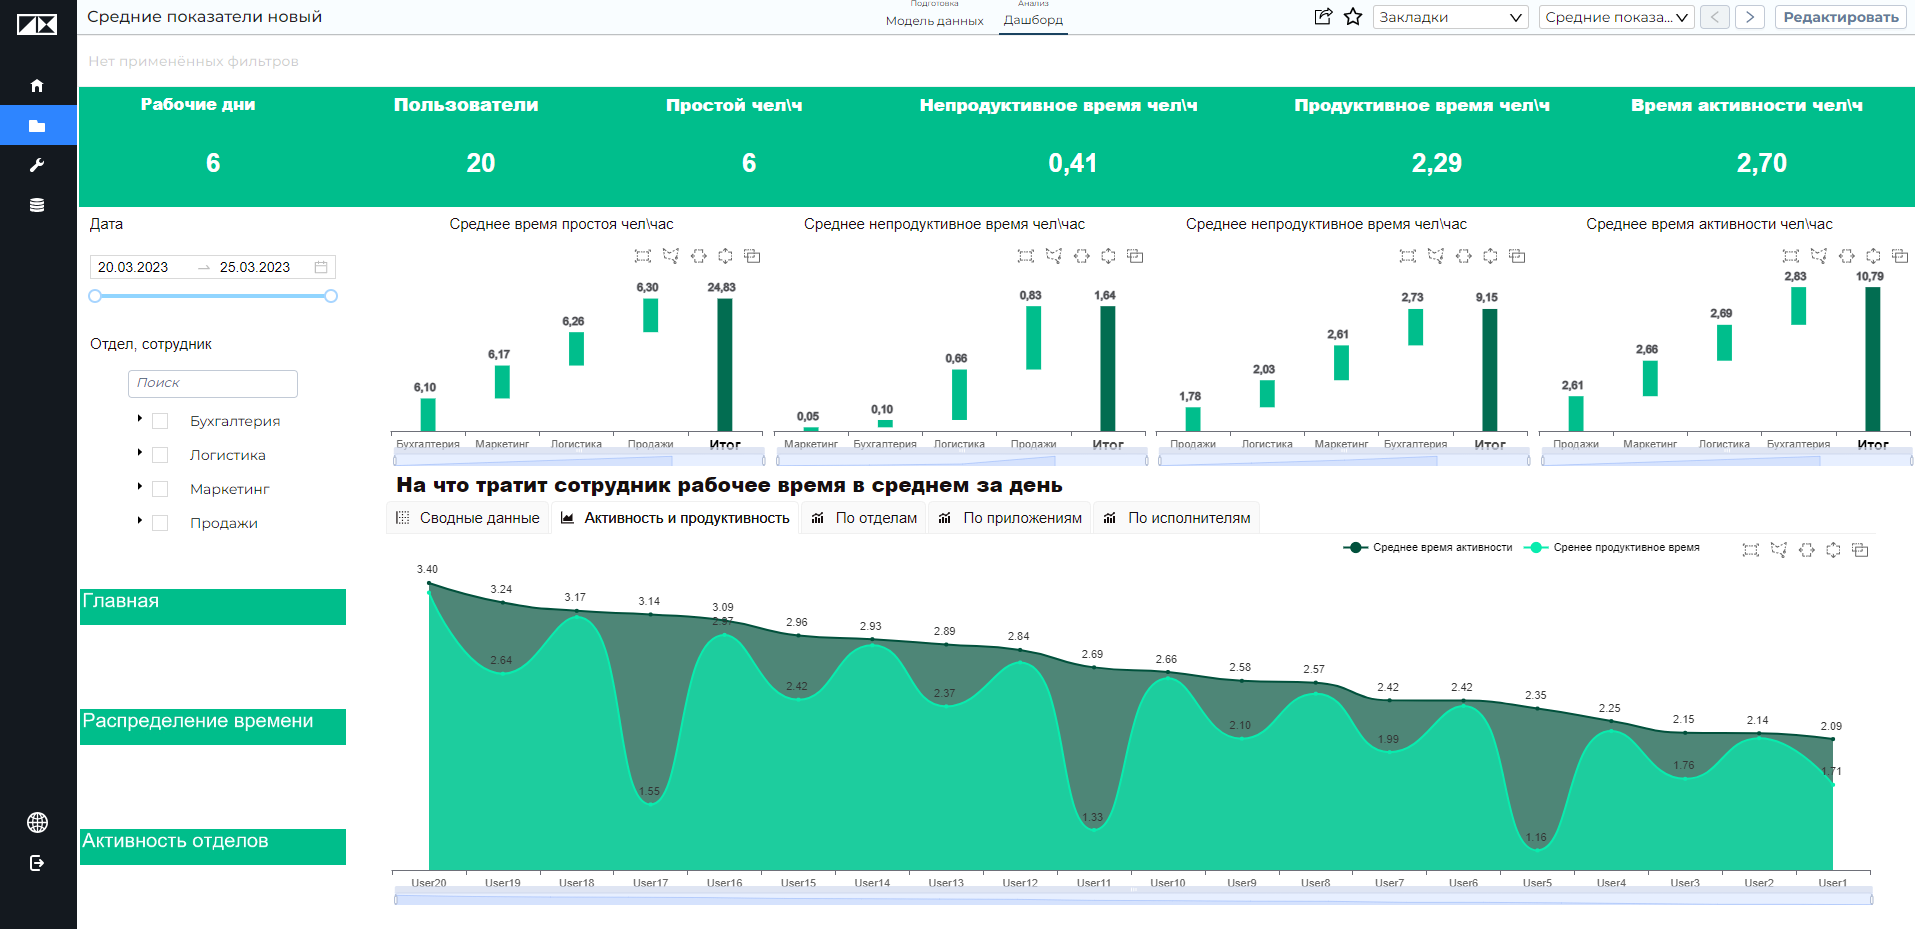Open the Закладки dropdown
The height and width of the screenshot is (929, 1915).
point(1450,17)
